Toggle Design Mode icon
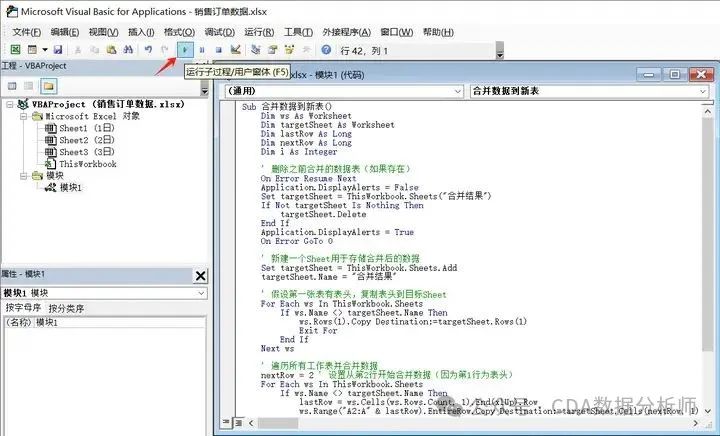 pos(236,50)
